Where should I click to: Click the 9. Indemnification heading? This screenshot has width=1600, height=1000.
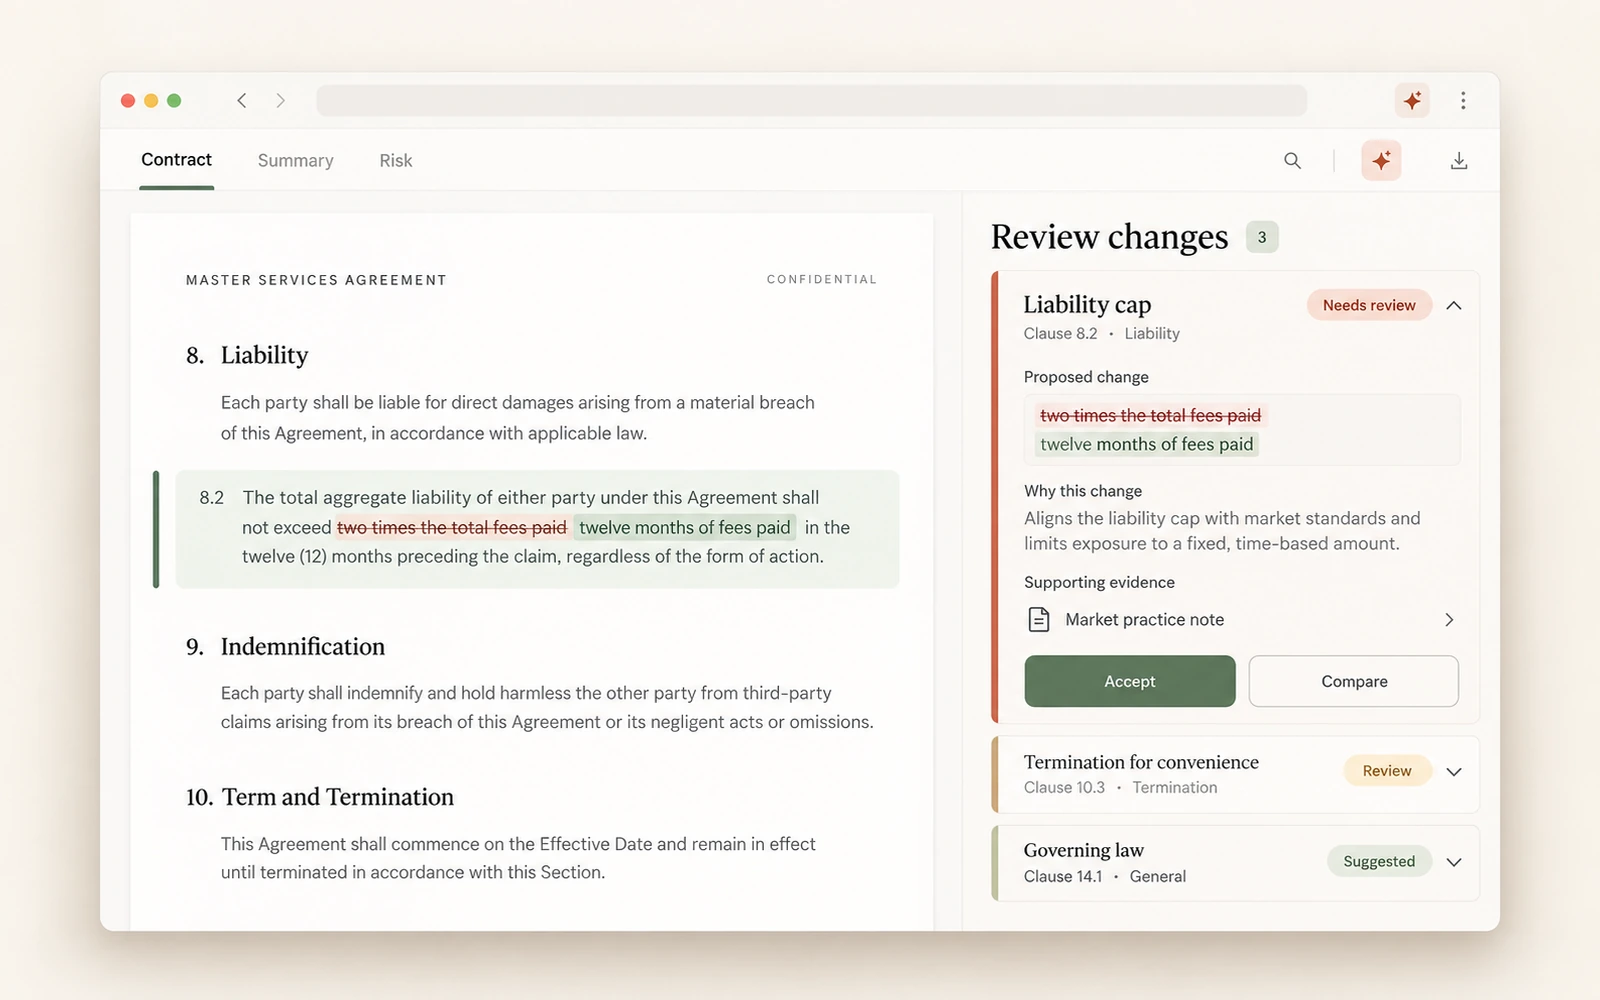point(285,647)
